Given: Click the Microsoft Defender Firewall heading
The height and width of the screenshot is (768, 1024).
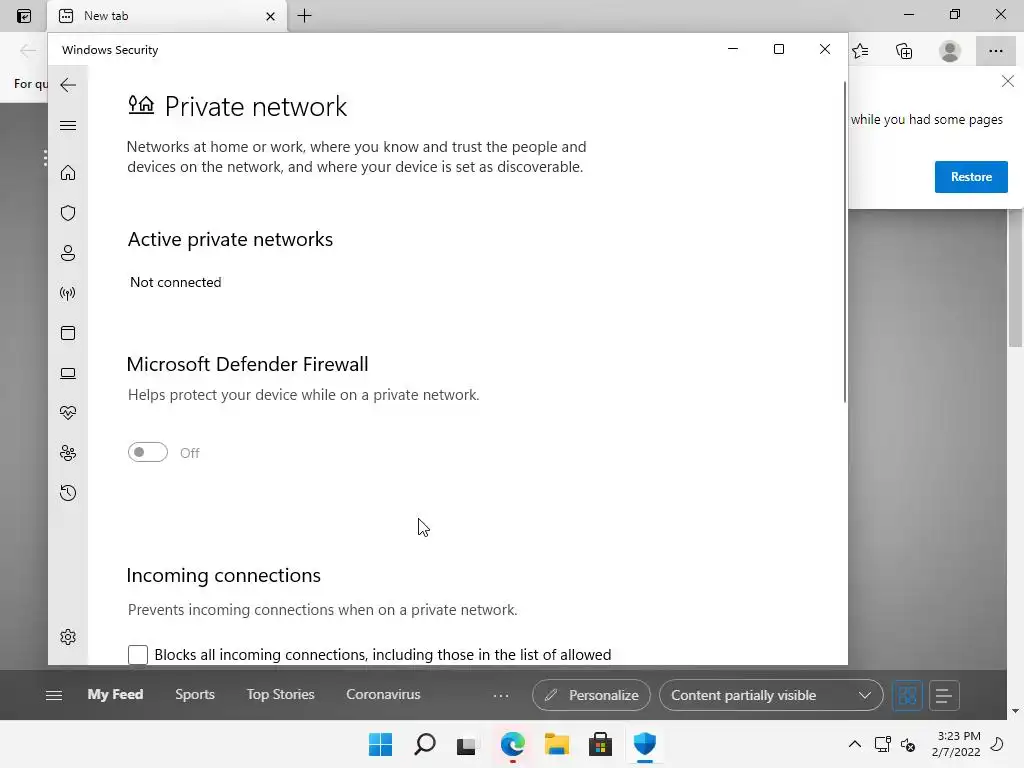Looking at the screenshot, I should point(248,364).
